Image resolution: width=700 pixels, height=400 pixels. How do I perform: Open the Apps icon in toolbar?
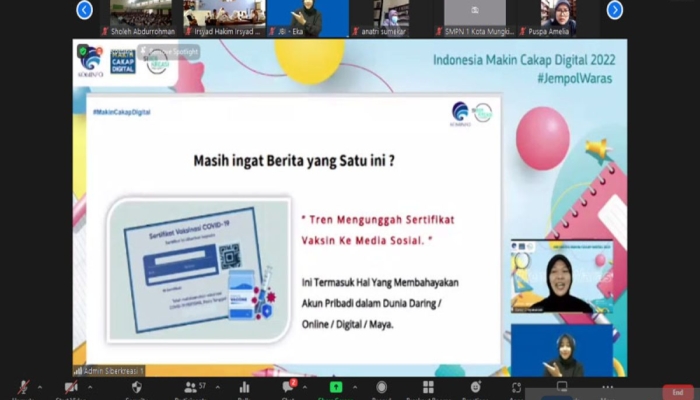click(517, 387)
